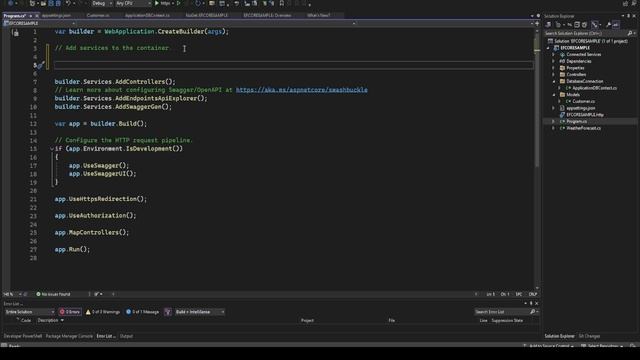
Task: Select ApplicationDBContext.cs in the Solution Explorer
Action: coord(594,88)
